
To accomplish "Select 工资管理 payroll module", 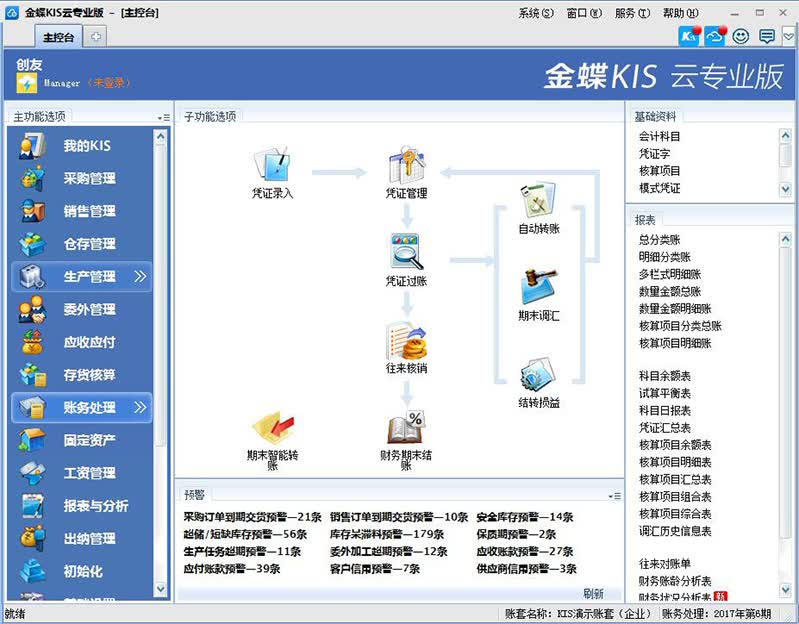I will click(x=80, y=473).
